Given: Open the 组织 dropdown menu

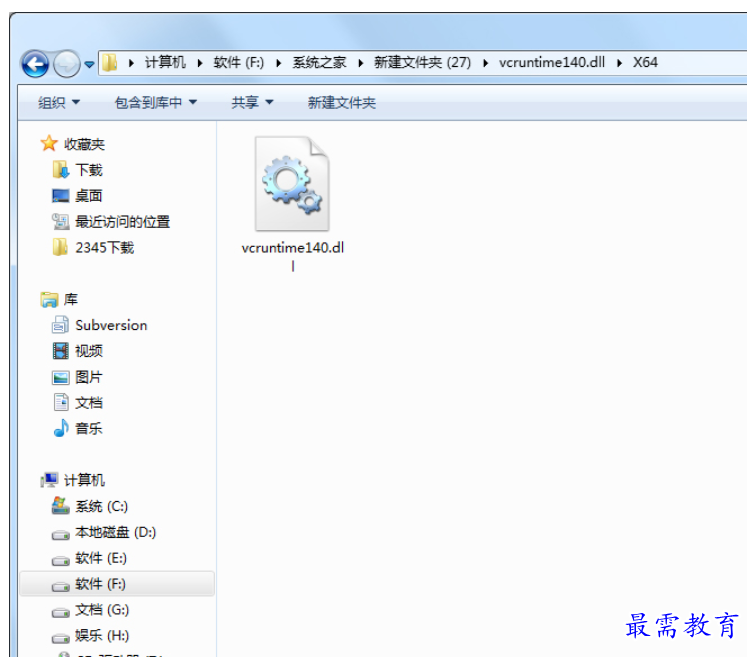Looking at the screenshot, I should 59,102.
